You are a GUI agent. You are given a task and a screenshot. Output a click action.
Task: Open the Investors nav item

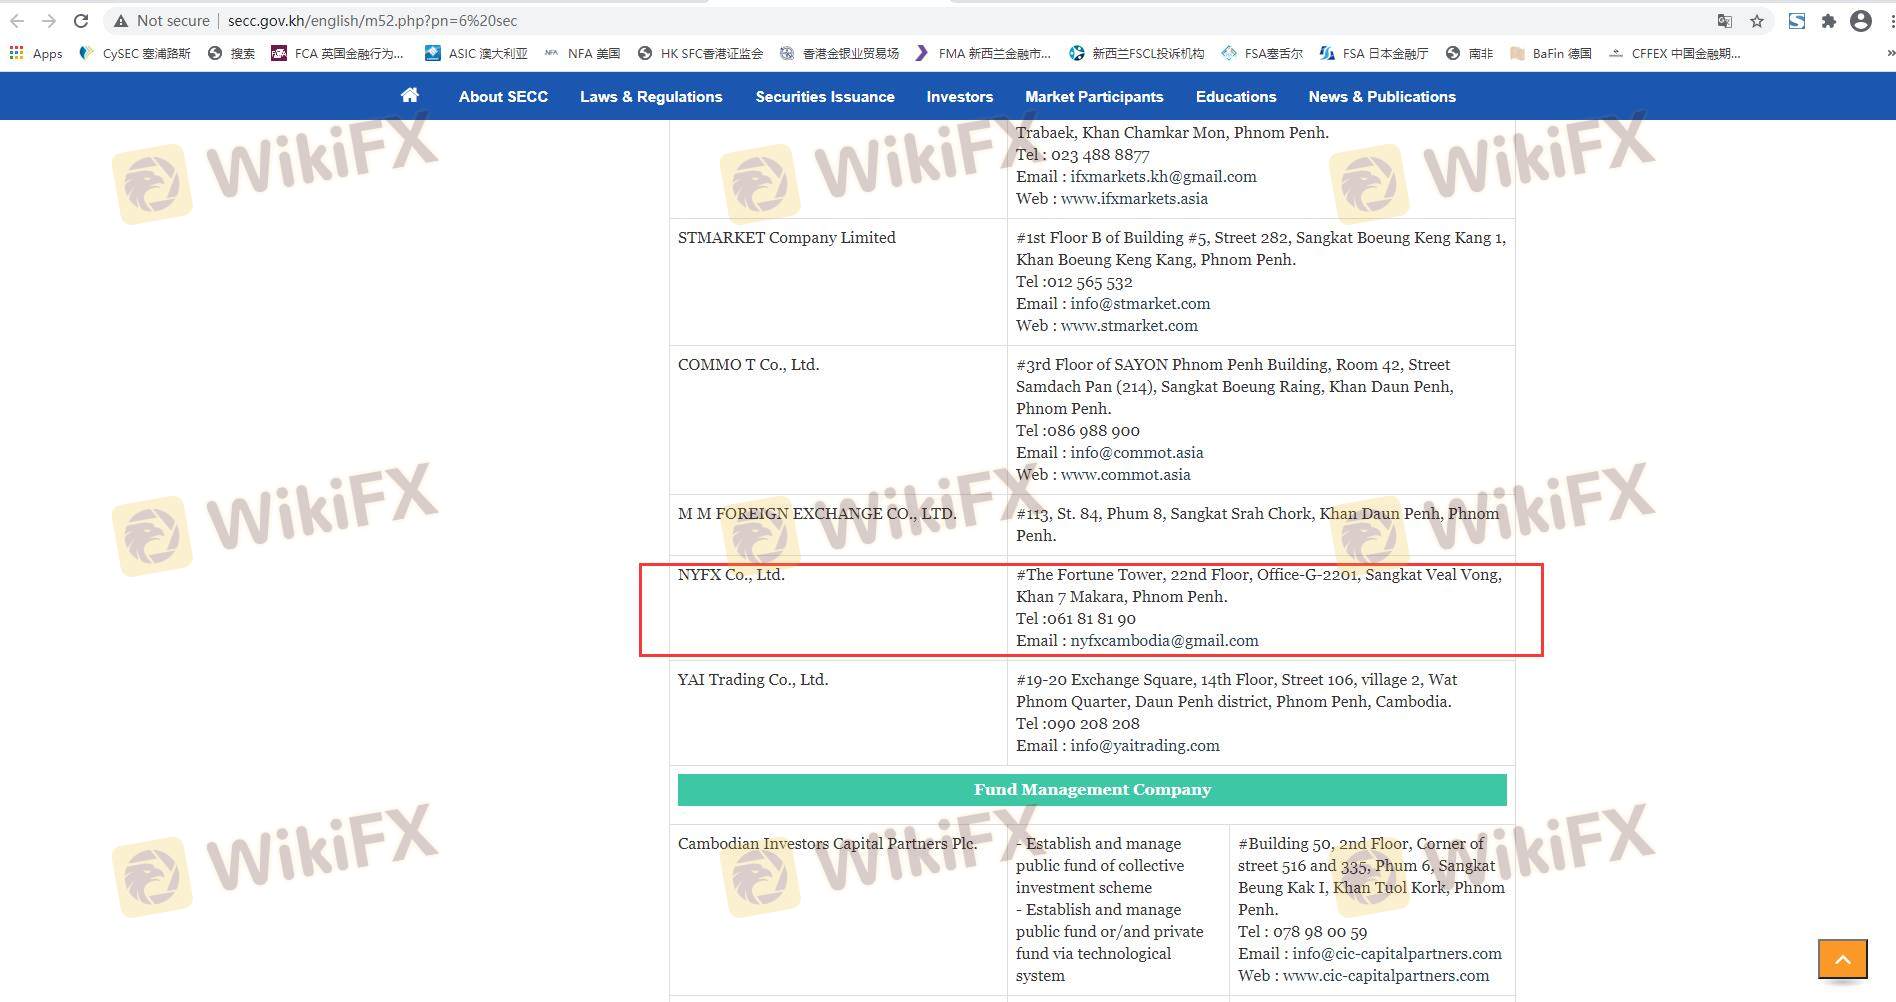[959, 97]
